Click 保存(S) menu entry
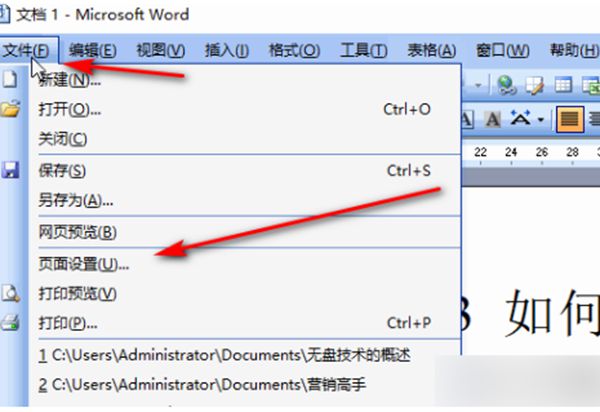600x412 pixels. point(245,171)
